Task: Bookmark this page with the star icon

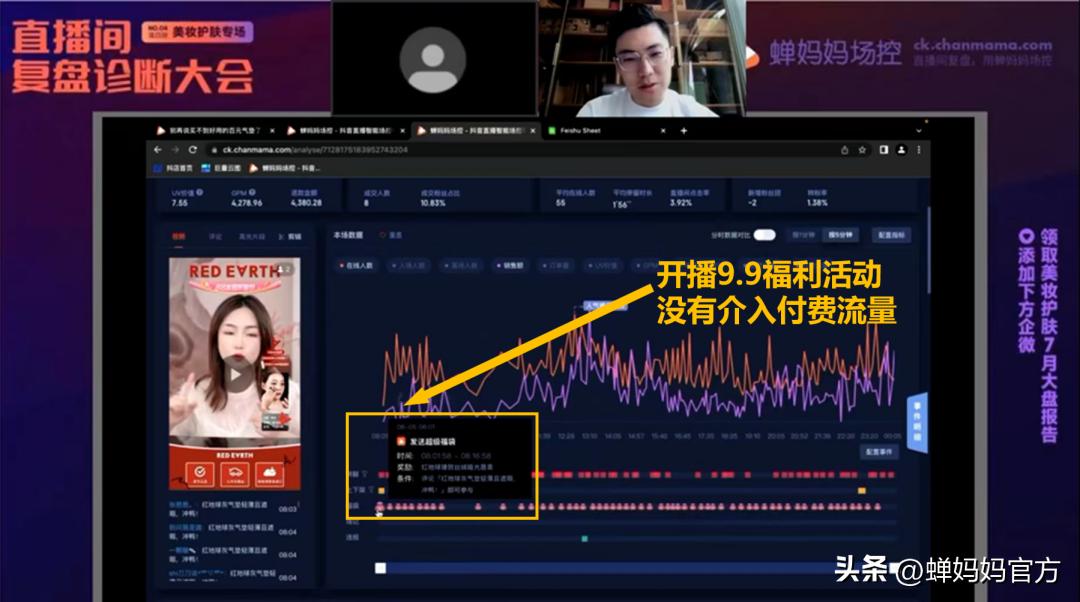Action: click(x=862, y=149)
